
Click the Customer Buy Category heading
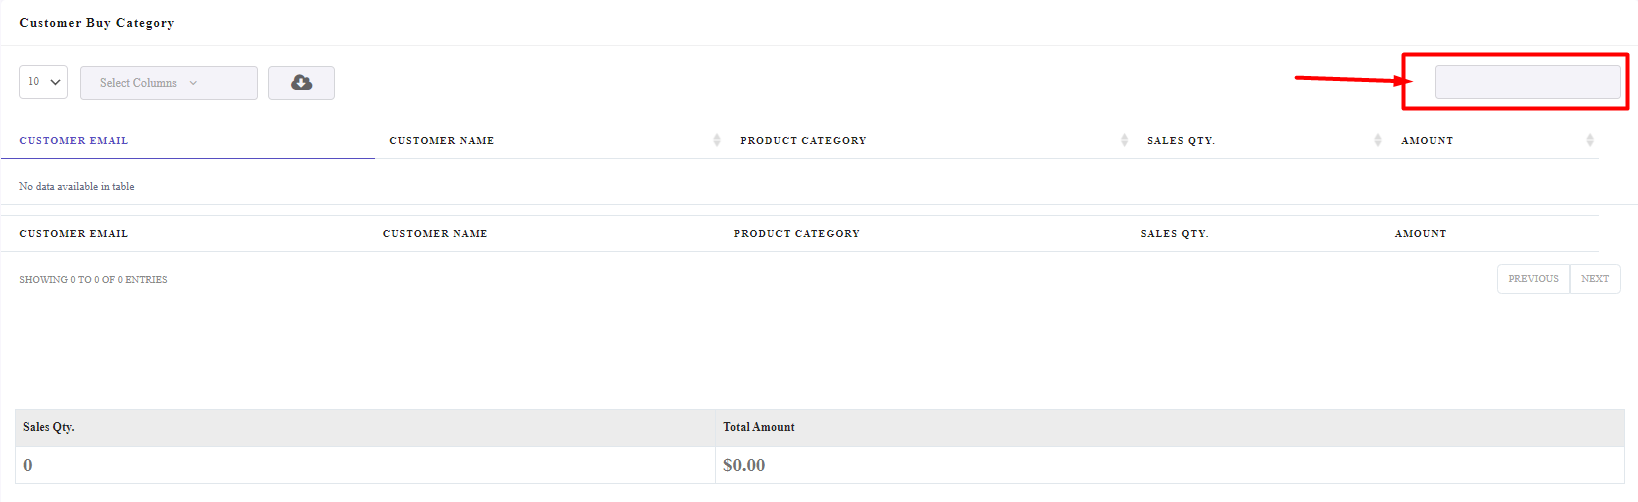point(97,23)
